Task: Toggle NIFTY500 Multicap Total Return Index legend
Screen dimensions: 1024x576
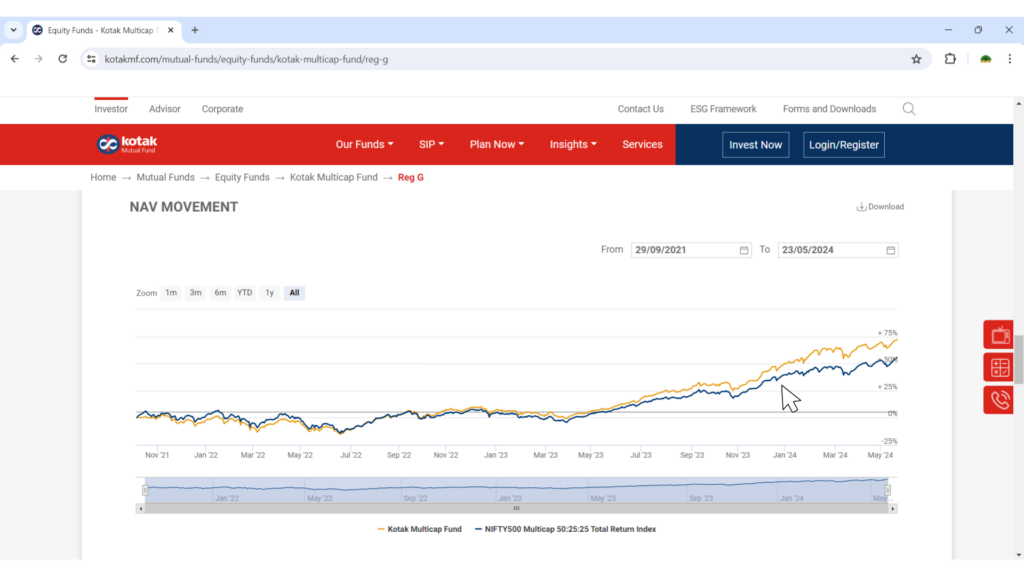Action: tap(565, 529)
